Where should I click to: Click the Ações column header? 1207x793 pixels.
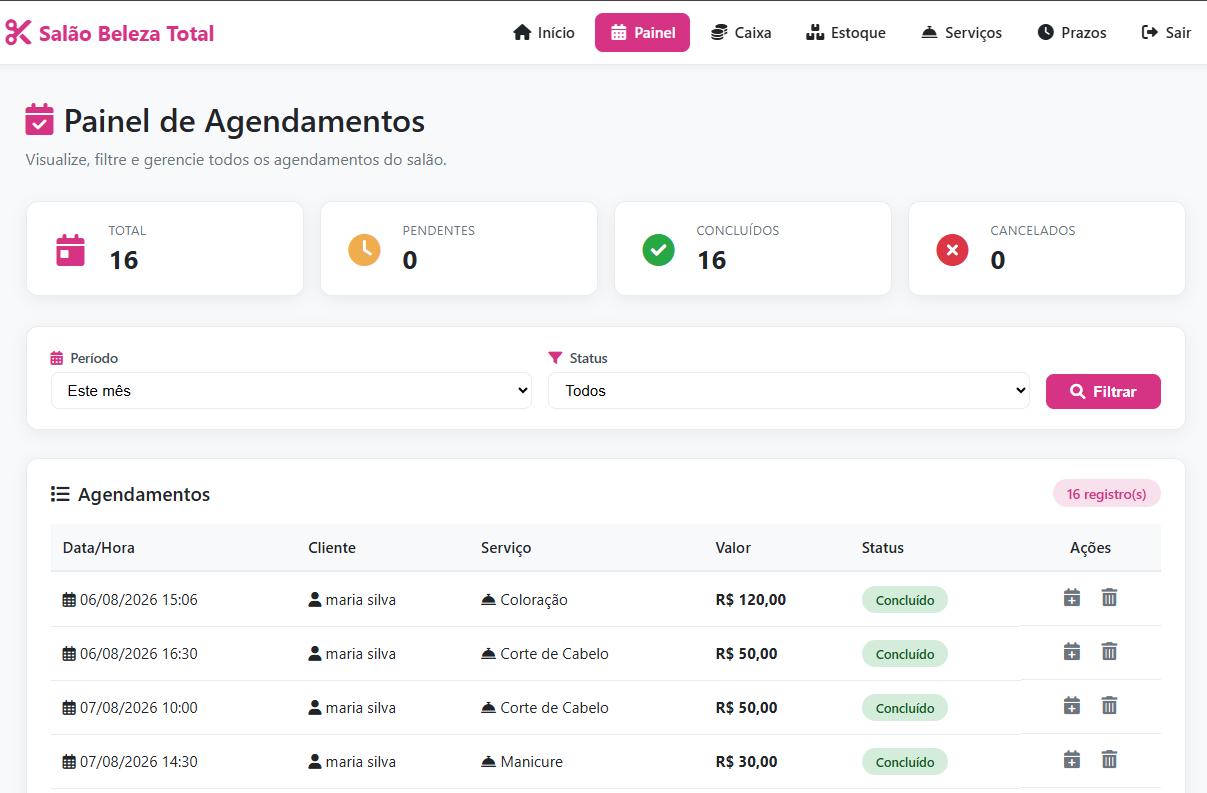click(1090, 548)
